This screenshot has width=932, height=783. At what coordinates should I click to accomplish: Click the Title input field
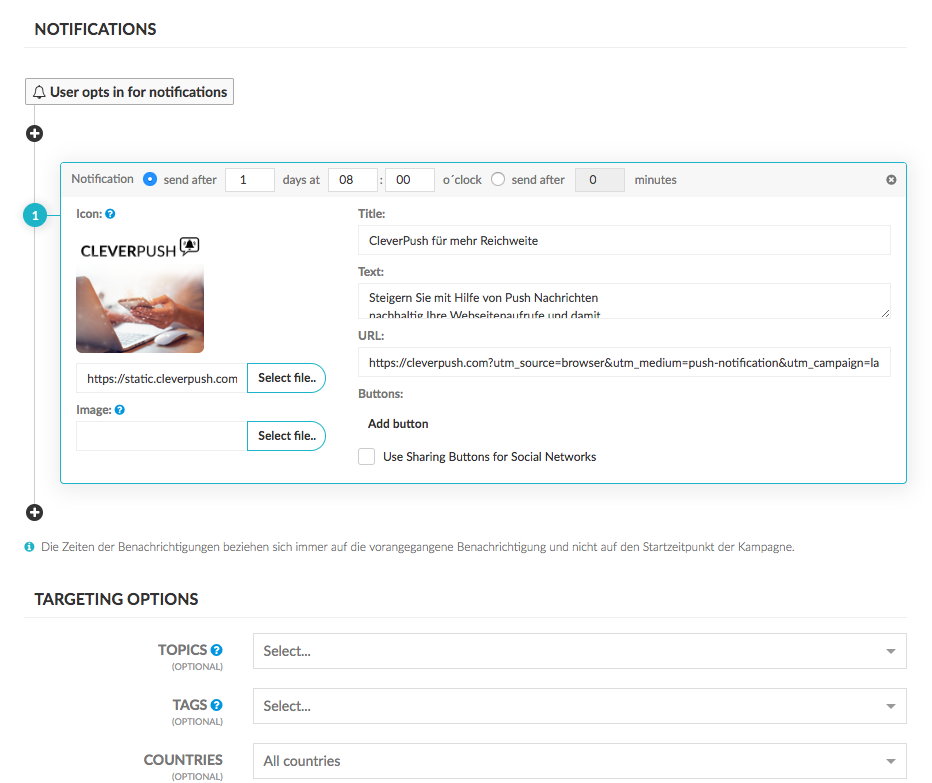click(x=624, y=240)
